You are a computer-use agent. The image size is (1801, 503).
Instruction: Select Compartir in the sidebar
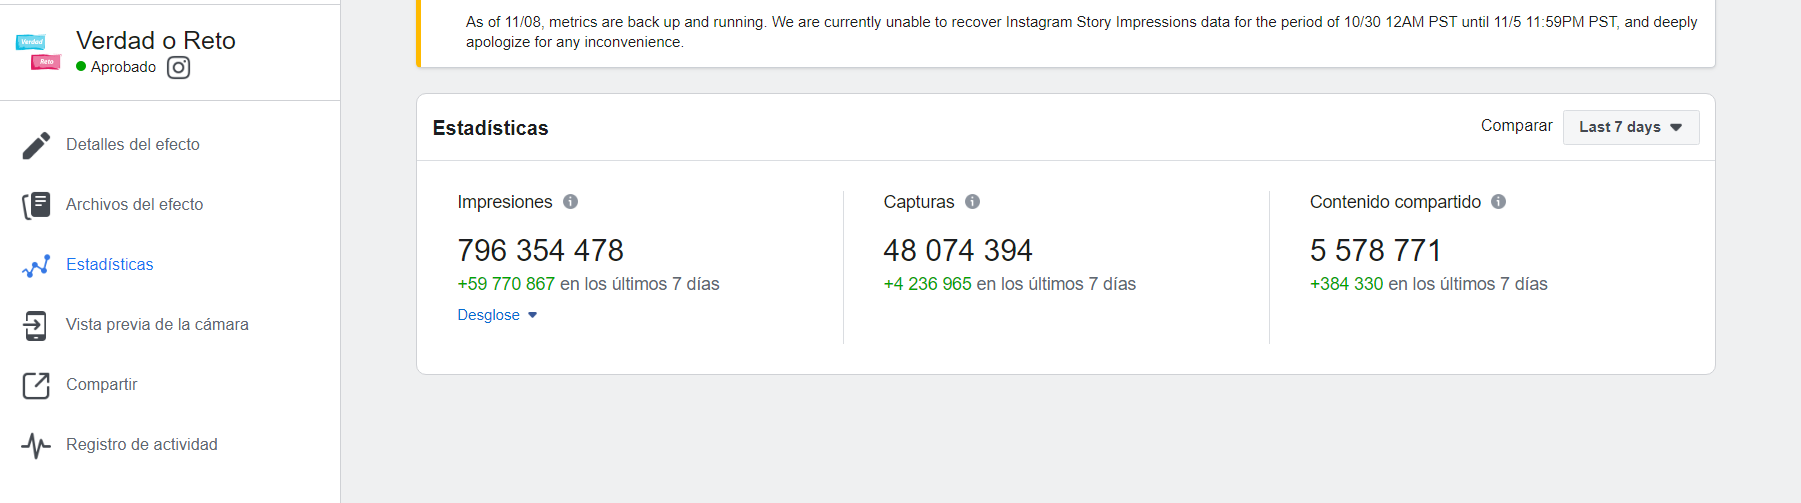(101, 385)
